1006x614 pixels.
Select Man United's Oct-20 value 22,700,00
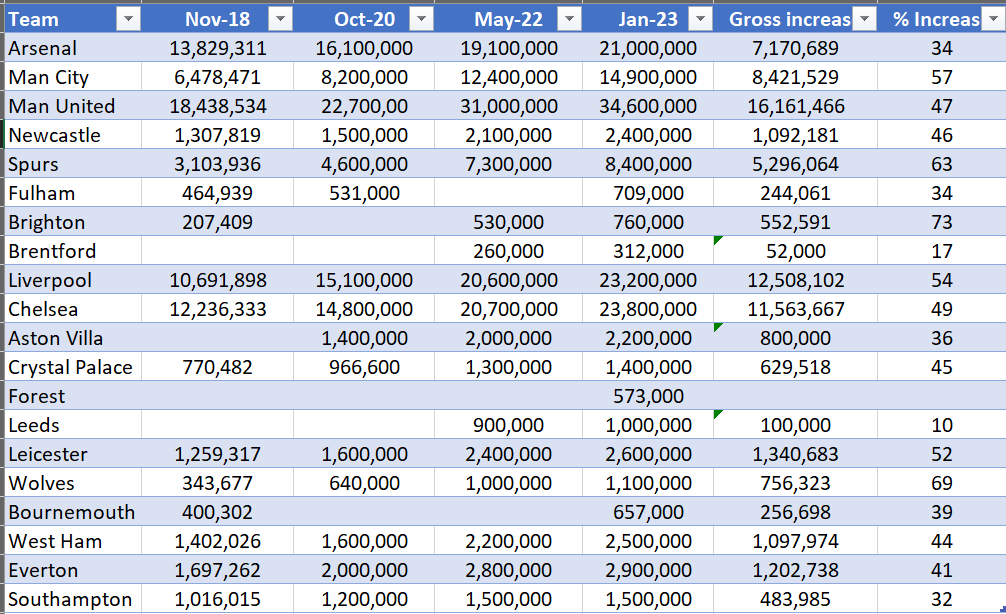[364, 106]
